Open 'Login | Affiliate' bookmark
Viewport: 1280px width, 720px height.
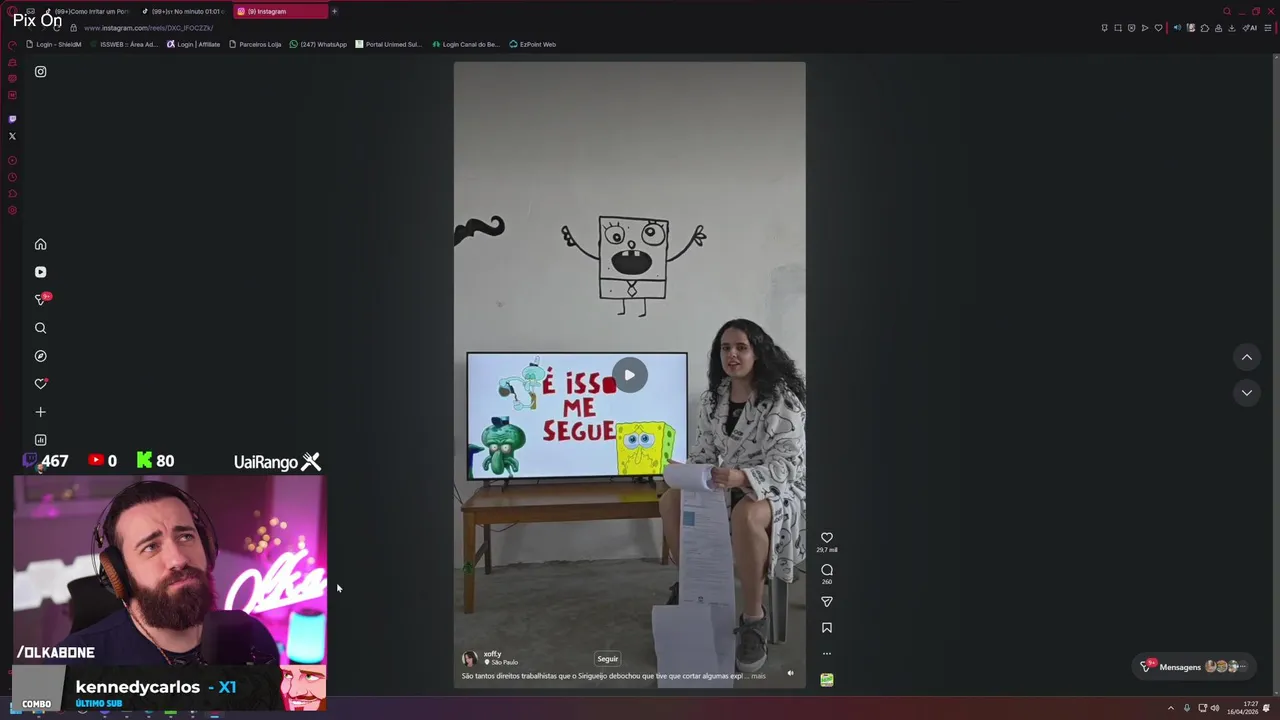194,44
